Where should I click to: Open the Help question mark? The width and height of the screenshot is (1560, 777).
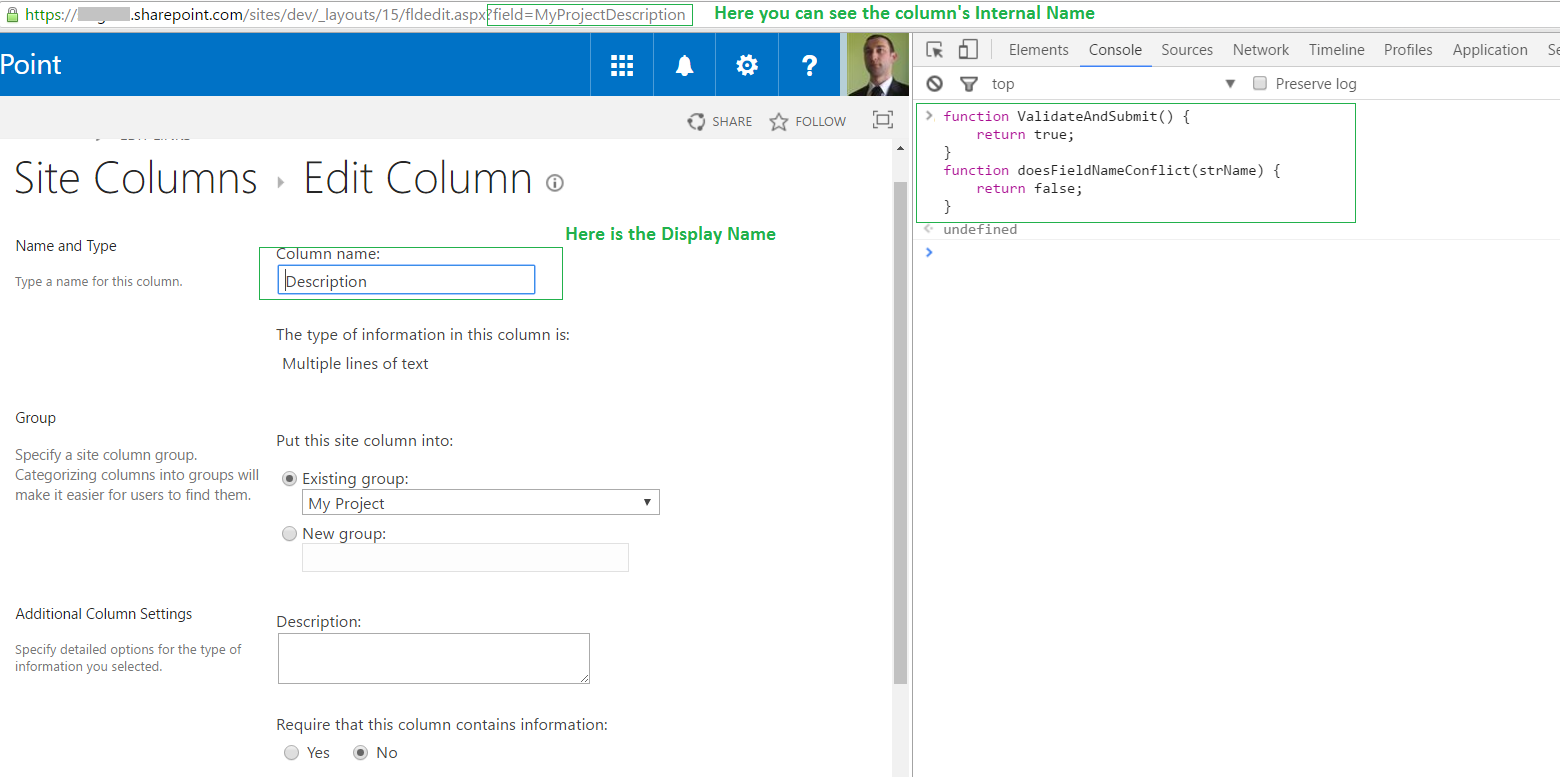[x=810, y=65]
